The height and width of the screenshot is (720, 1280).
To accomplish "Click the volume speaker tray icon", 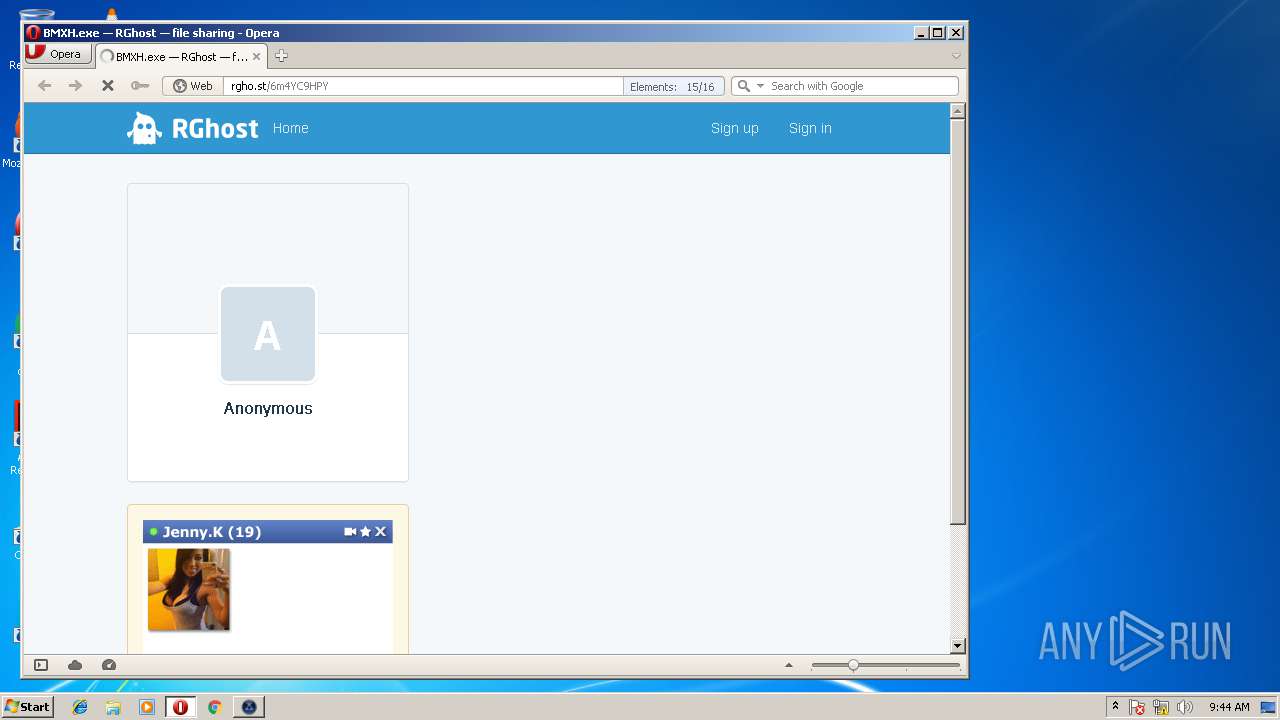I will [x=1185, y=707].
